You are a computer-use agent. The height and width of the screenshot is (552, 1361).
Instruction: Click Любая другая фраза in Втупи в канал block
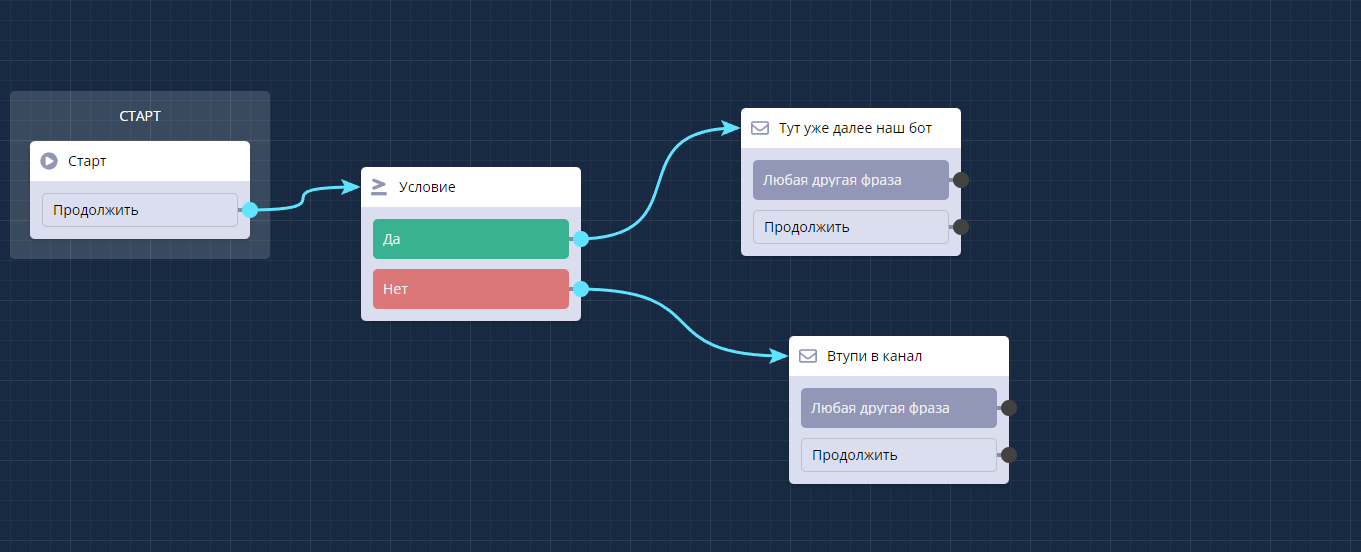coord(899,408)
